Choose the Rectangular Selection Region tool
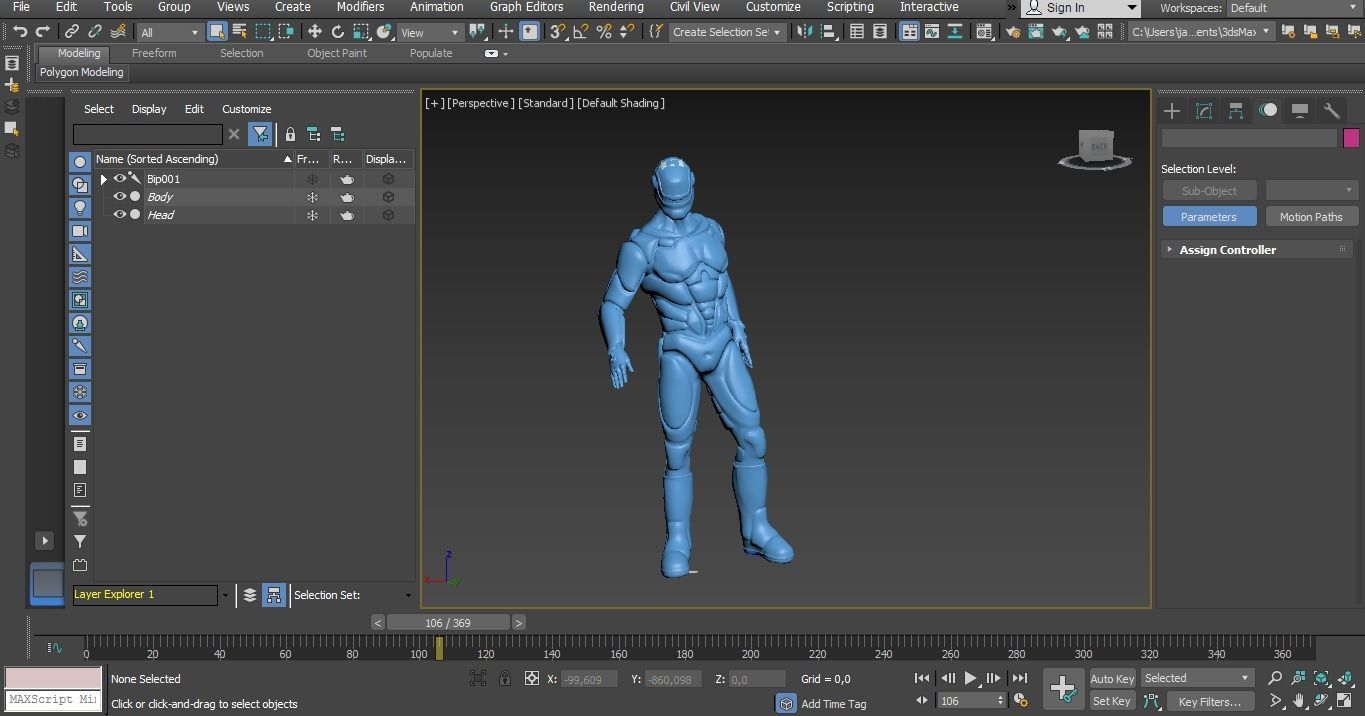The height and width of the screenshot is (716, 1365). coord(263,32)
